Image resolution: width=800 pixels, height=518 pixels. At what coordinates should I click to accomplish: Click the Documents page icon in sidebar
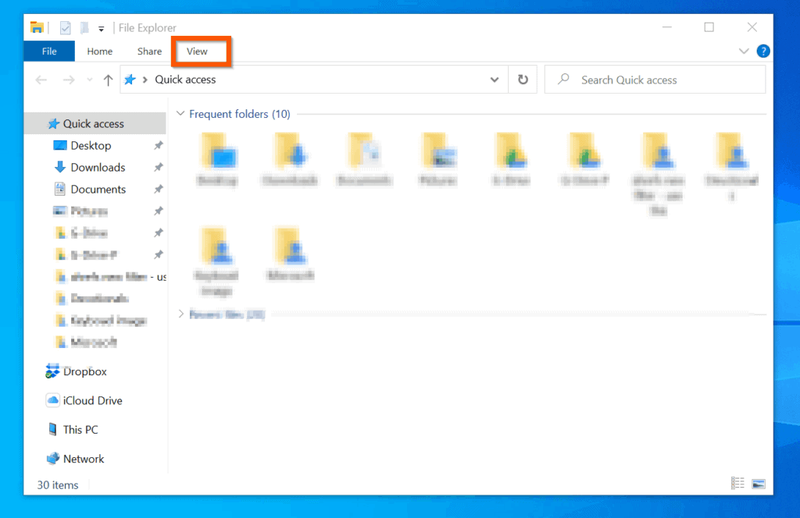[60, 189]
